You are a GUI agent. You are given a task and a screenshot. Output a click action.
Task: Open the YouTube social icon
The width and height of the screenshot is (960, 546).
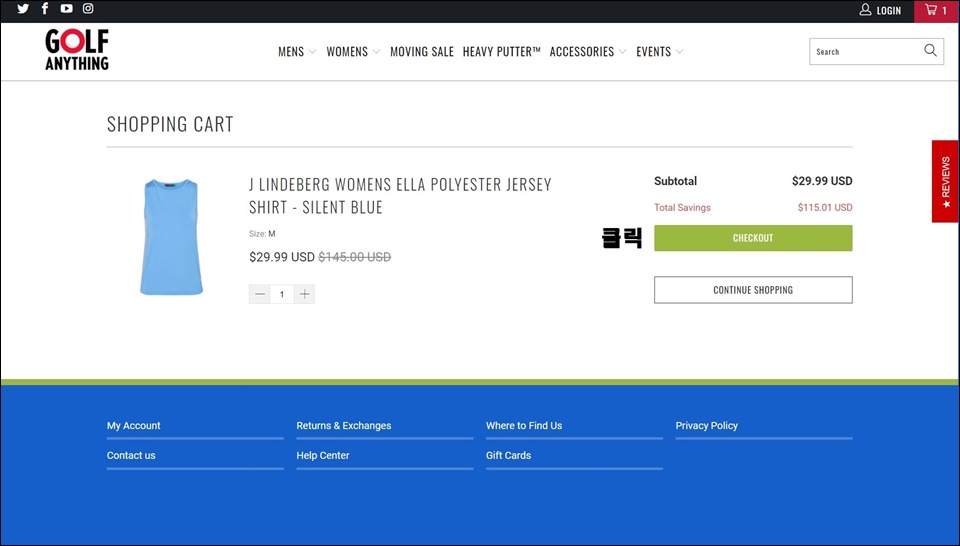pos(66,9)
